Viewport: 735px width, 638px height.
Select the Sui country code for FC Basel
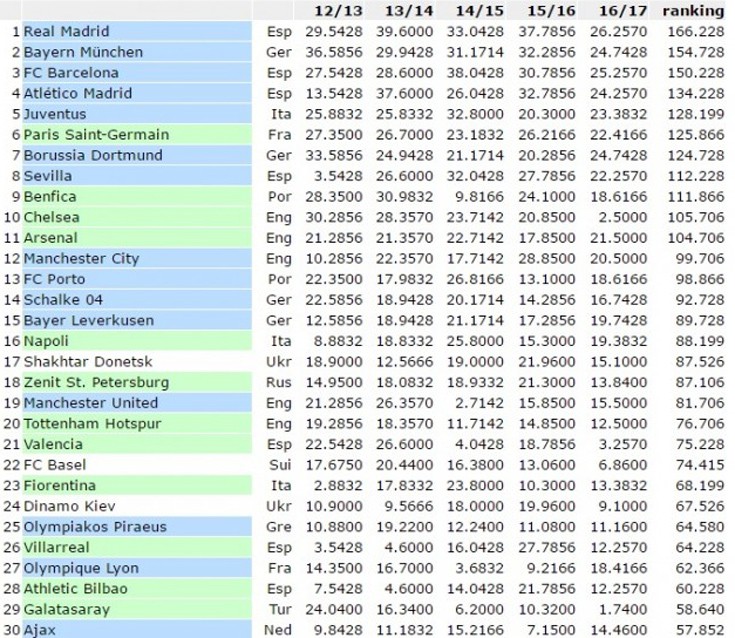[x=280, y=465]
